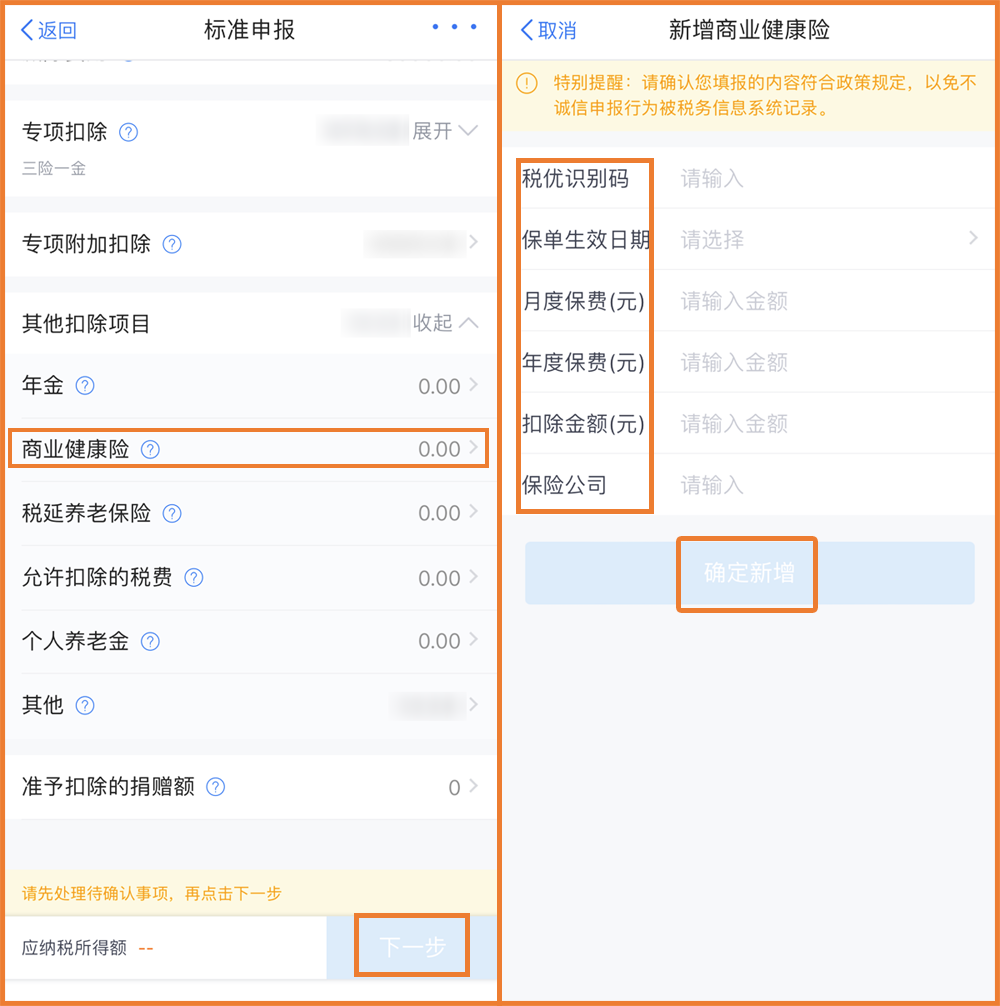Tap the 税延养老保险 0.00 value

tap(439, 513)
